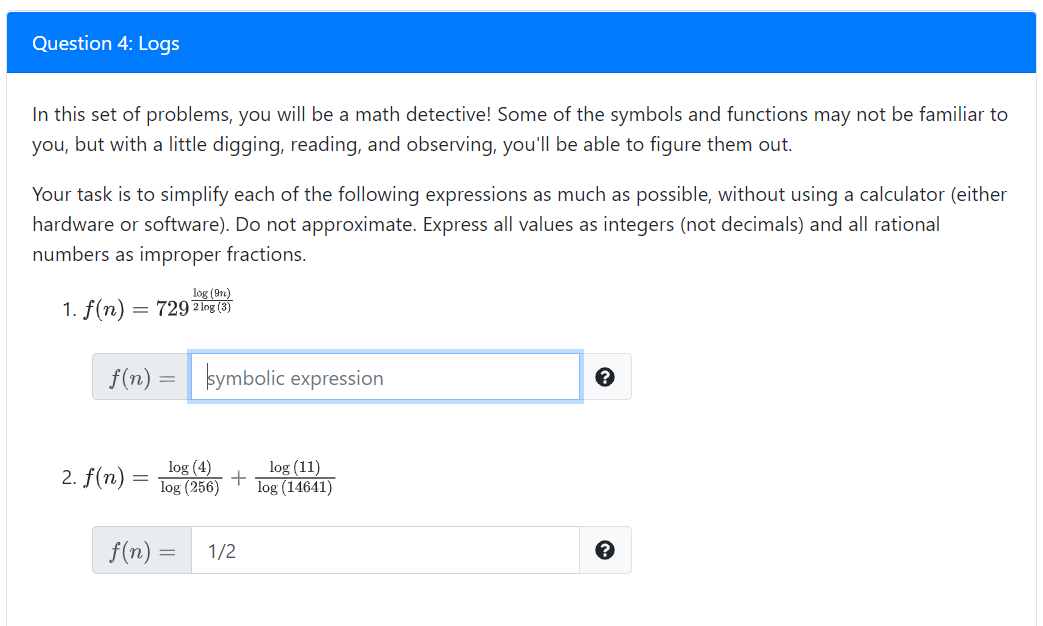Select the symbolic expression input field
Image resolution: width=1043 pixels, height=626 pixels.
(385, 376)
